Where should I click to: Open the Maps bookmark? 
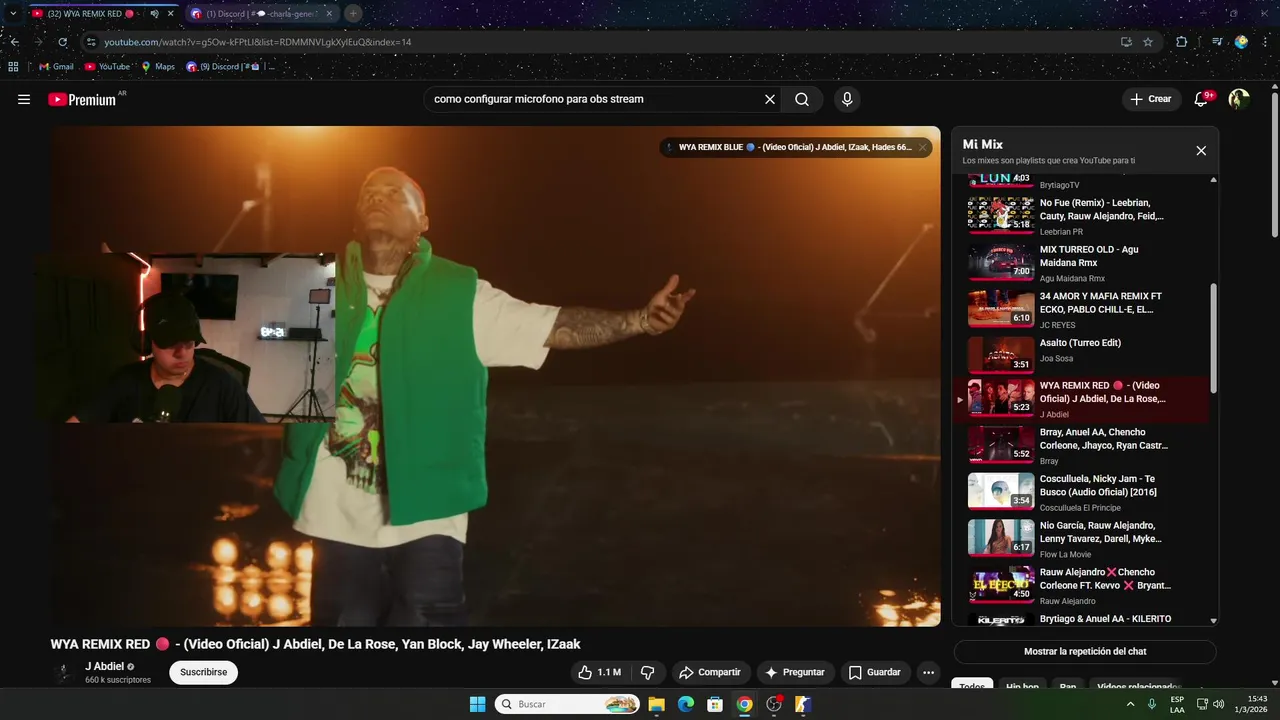[x=158, y=67]
